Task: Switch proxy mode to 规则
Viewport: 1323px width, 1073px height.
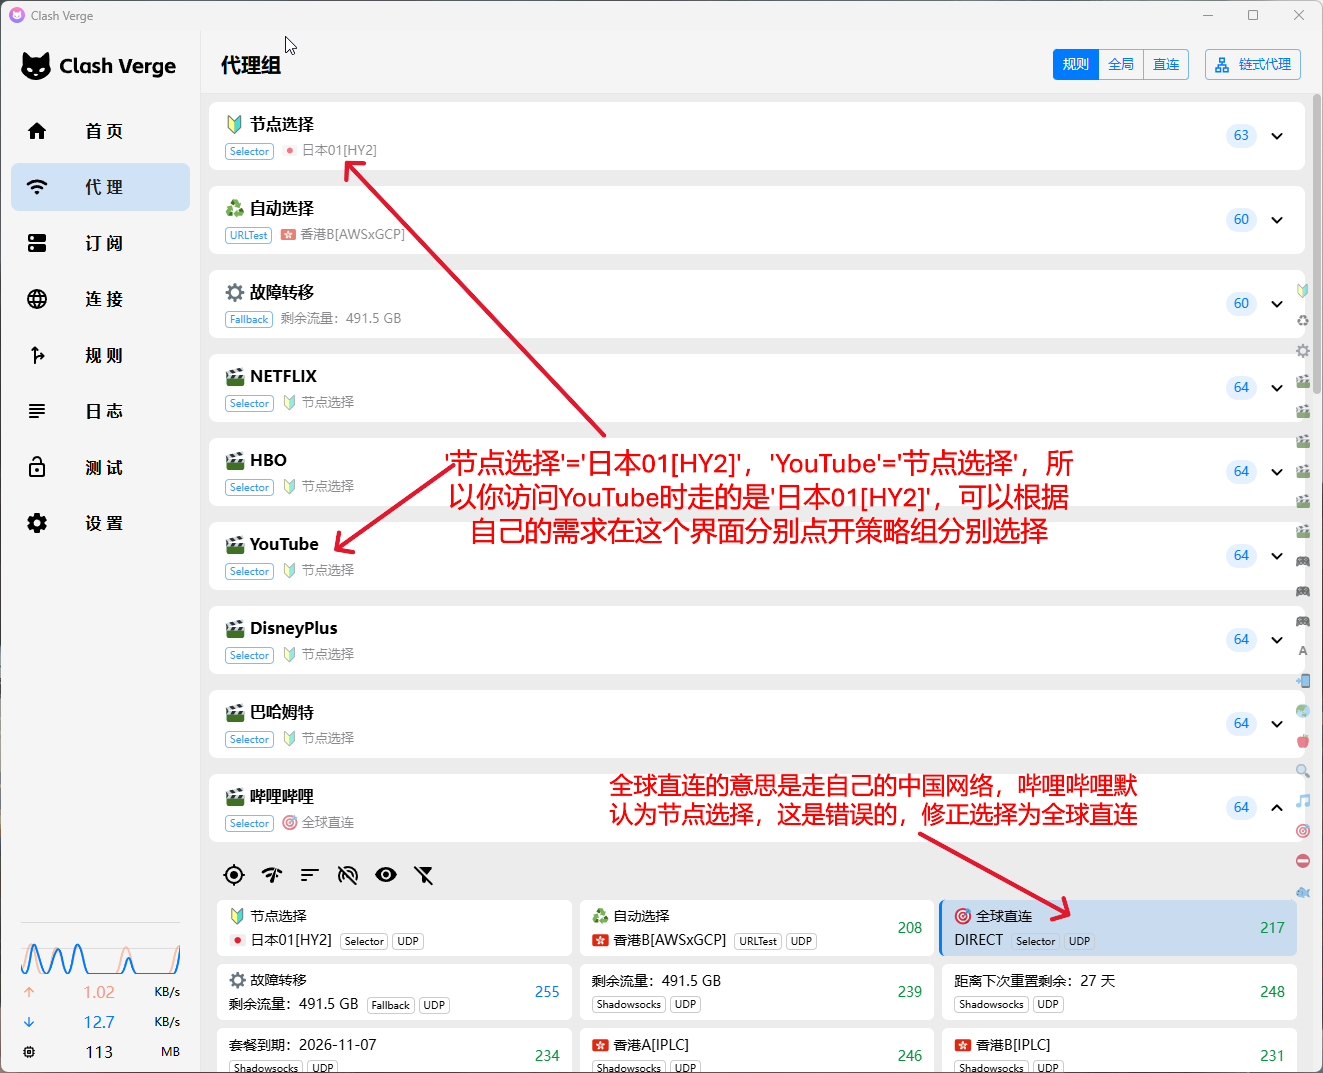Action: [x=1076, y=64]
